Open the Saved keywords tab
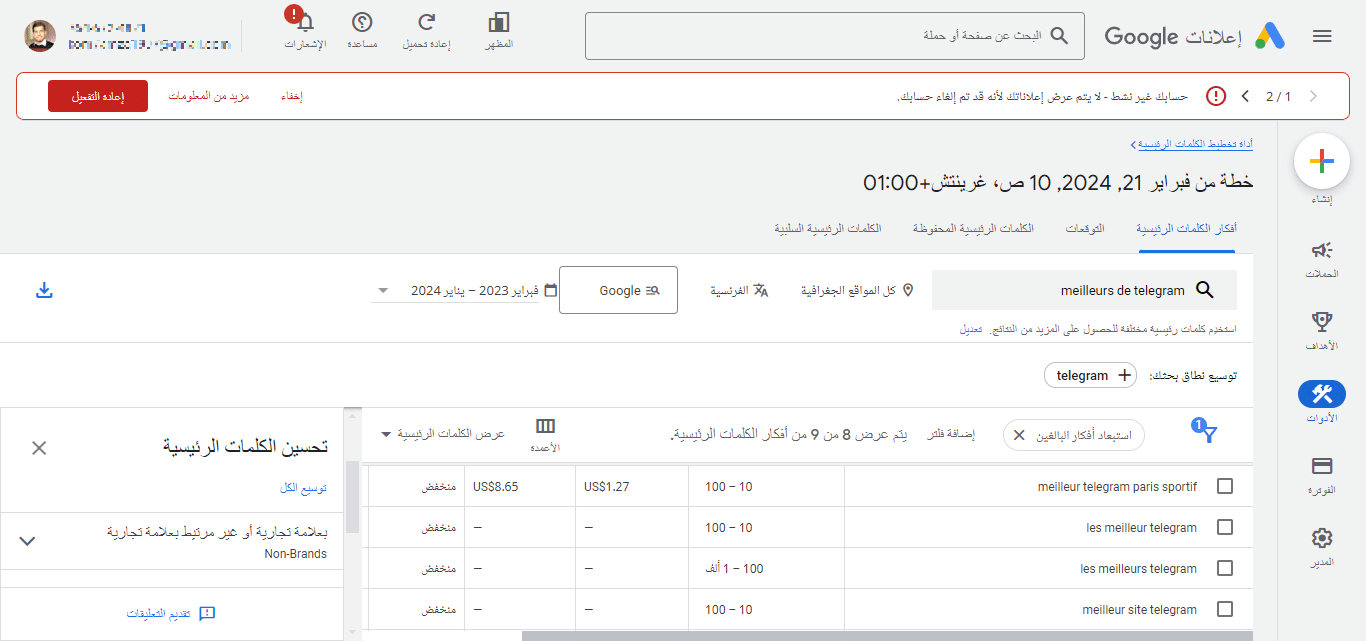The width and height of the screenshot is (1366, 641). tap(972, 229)
